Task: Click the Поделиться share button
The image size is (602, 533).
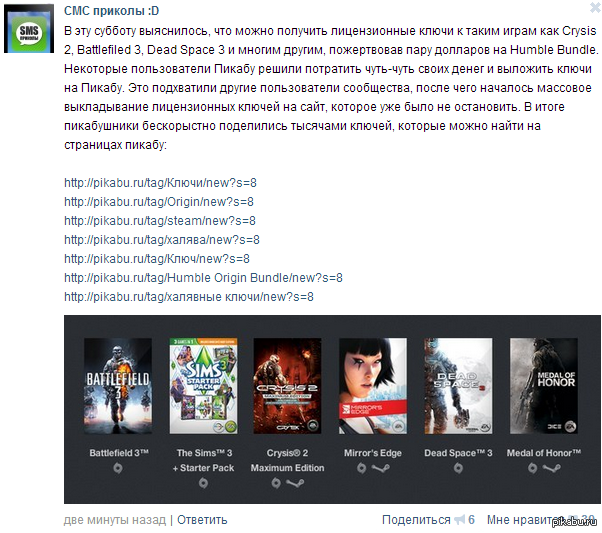Action: click(416, 520)
